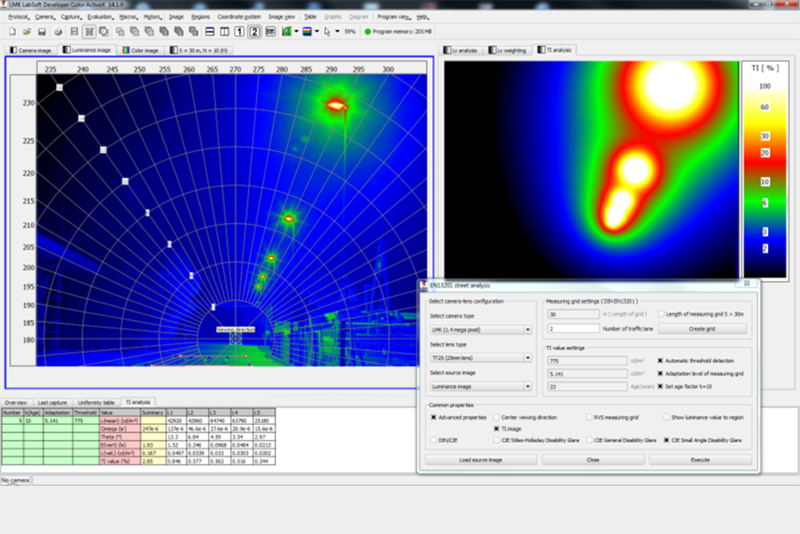
Task: Enable Show luminance value to region
Action: tap(666, 417)
